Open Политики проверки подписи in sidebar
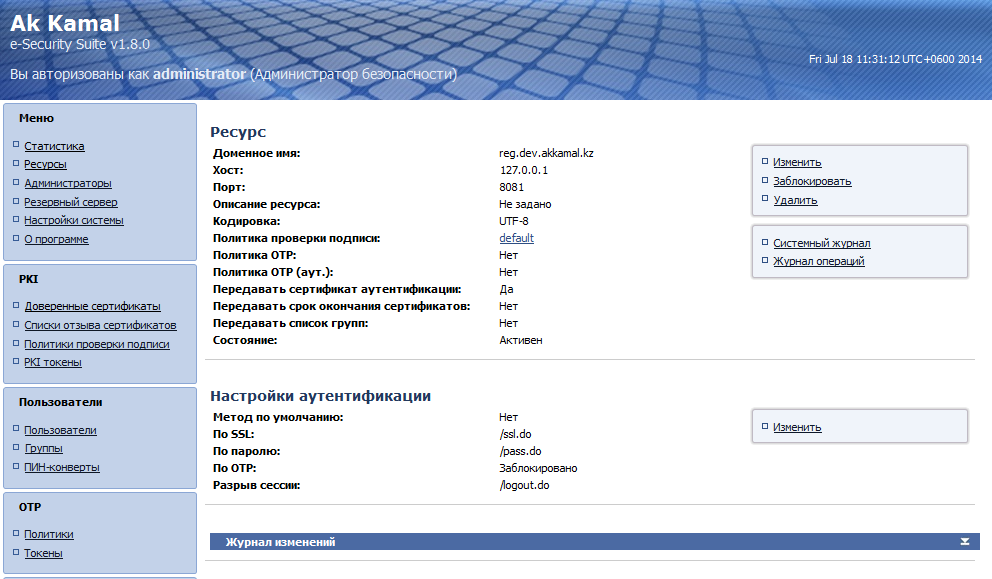Viewport: 992px width, 579px height. 97,344
